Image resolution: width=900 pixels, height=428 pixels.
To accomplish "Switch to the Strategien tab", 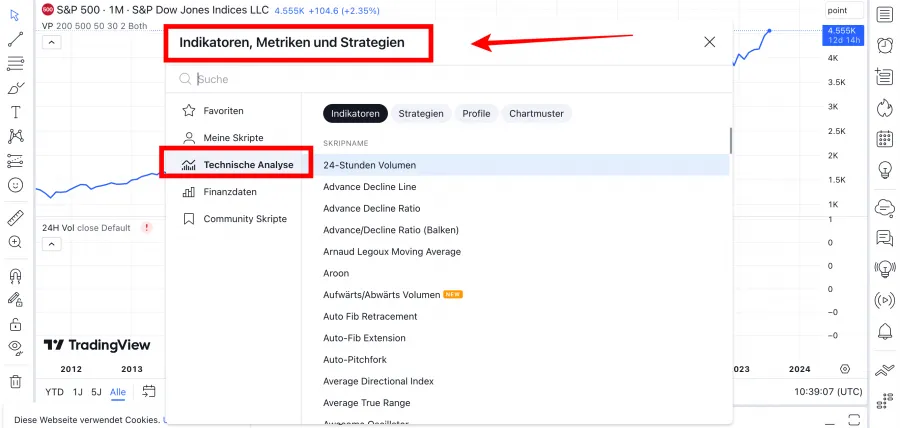I will point(420,114).
